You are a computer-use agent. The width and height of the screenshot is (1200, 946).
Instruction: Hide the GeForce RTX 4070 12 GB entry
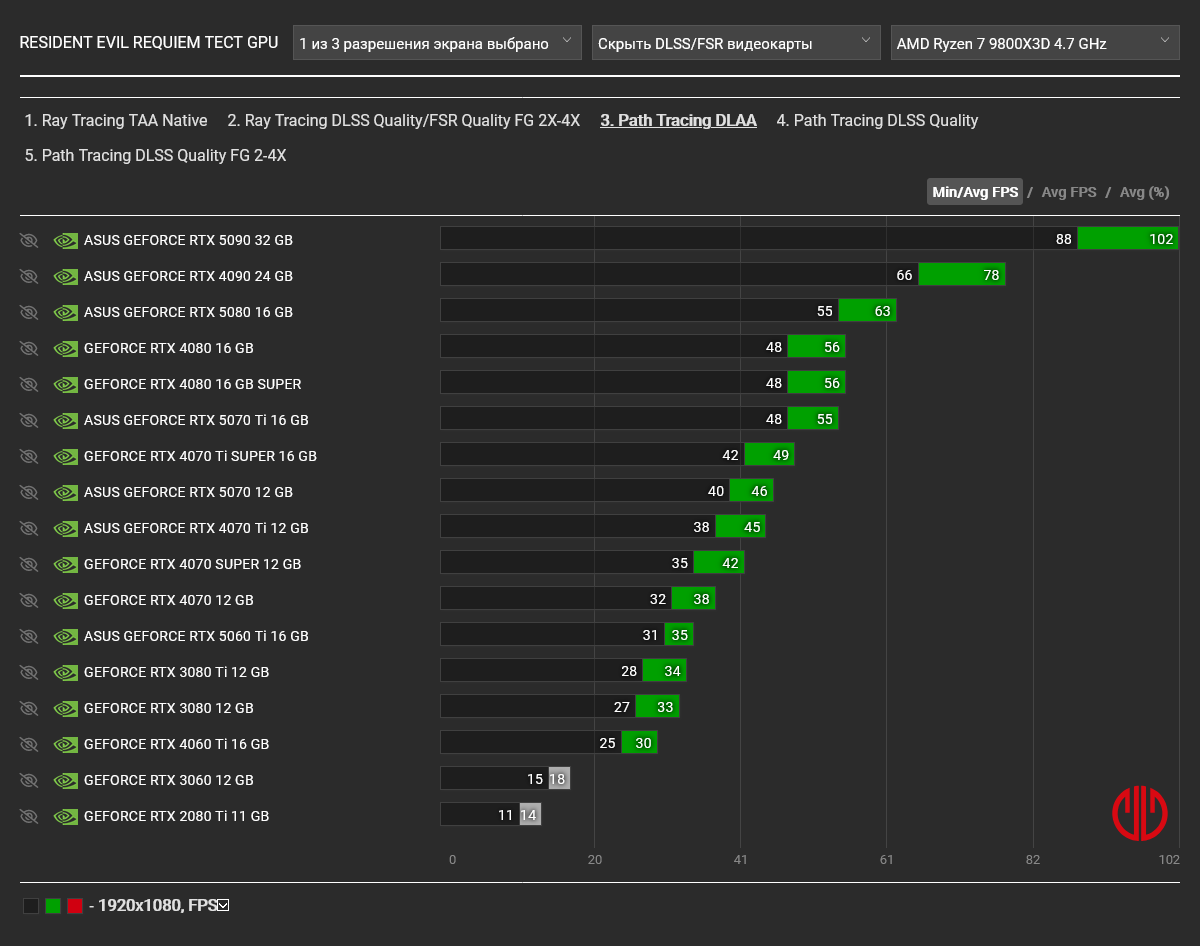tap(28, 600)
